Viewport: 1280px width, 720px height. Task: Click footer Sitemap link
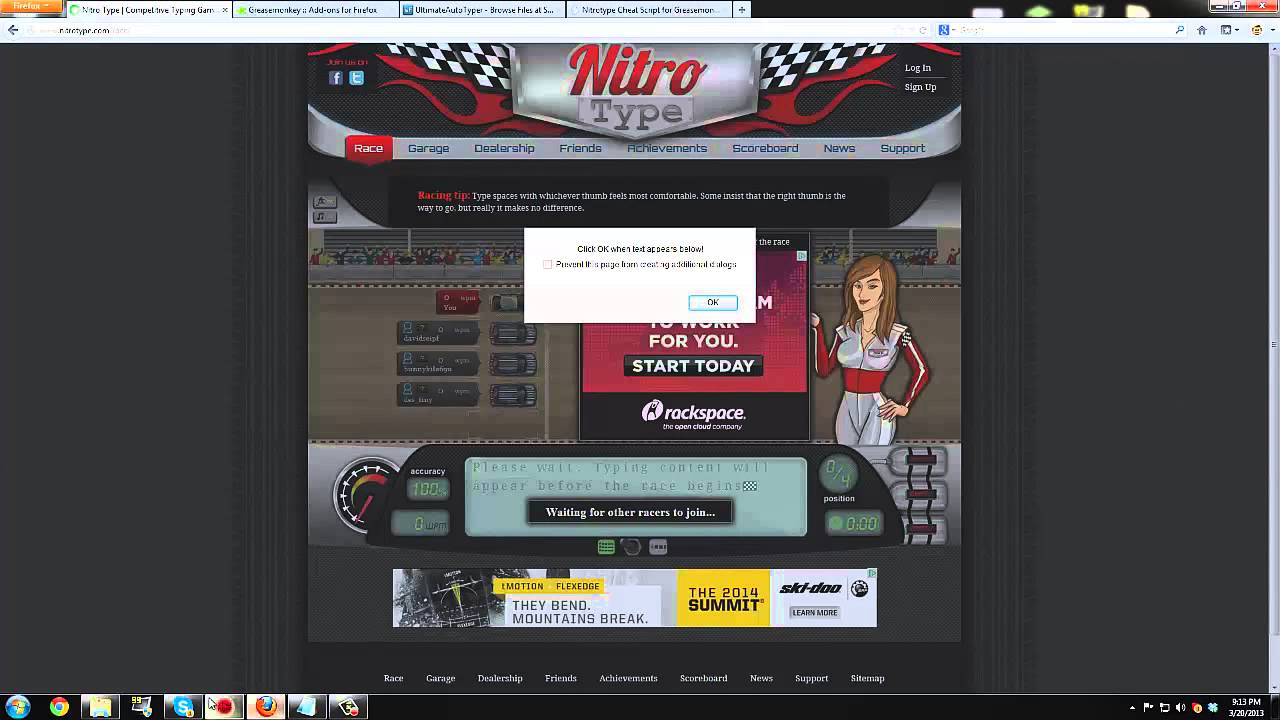pos(867,678)
